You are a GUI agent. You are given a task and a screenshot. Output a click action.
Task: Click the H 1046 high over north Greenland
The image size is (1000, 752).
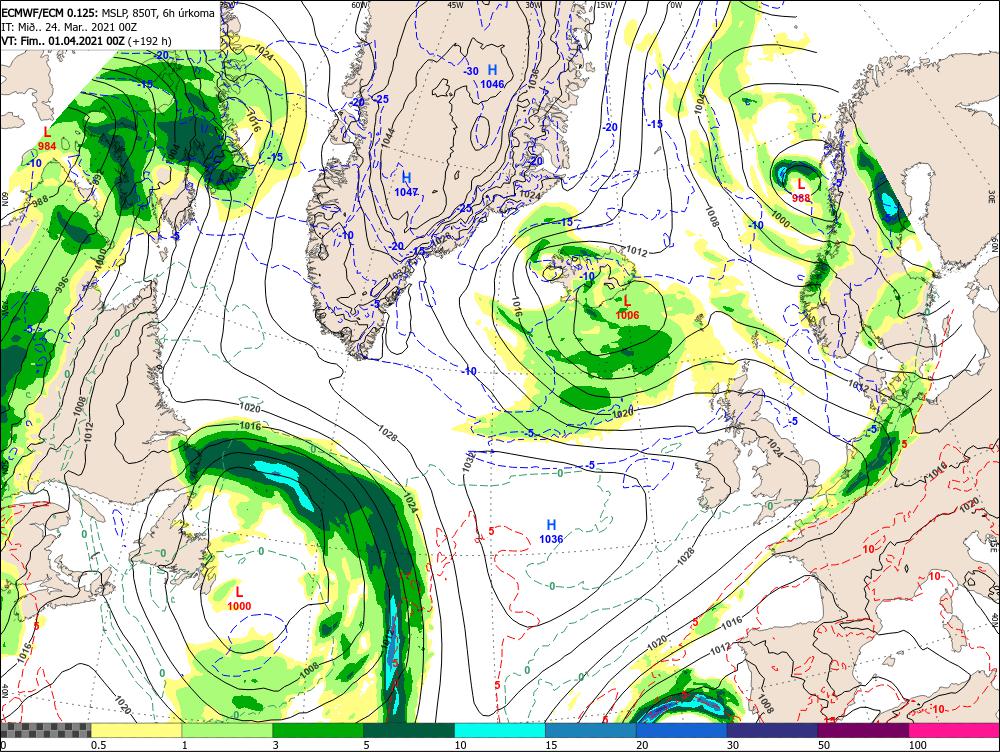492,77
